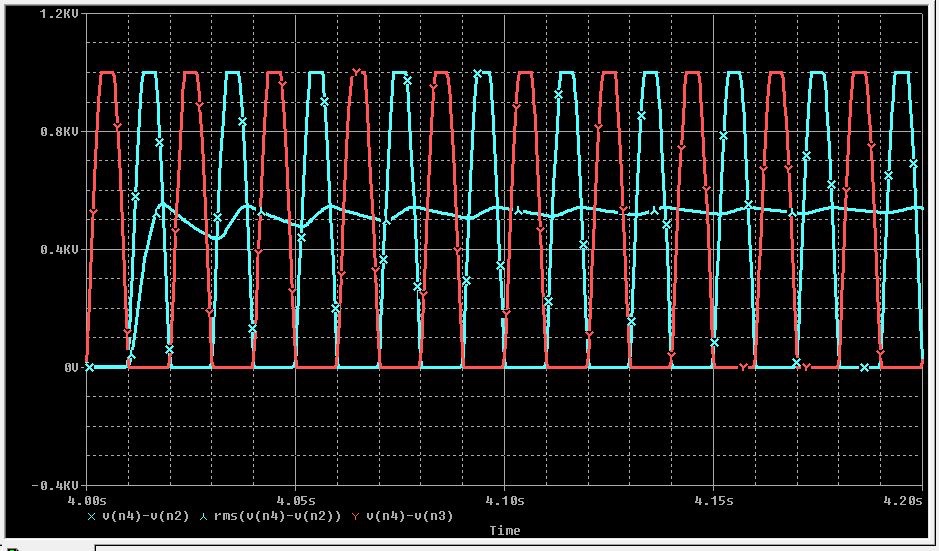Click the Time x-axis title
The height and width of the screenshot is (551, 939).
click(503, 530)
